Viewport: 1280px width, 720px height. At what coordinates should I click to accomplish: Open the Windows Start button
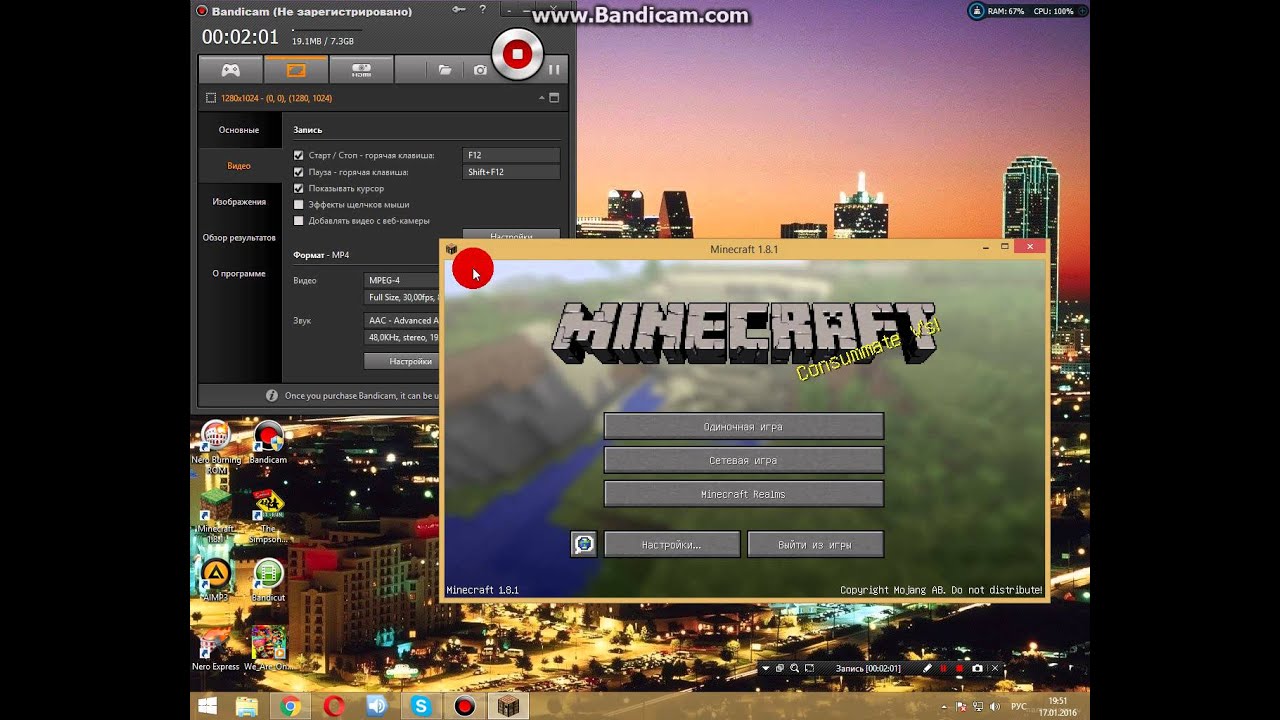[208, 706]
